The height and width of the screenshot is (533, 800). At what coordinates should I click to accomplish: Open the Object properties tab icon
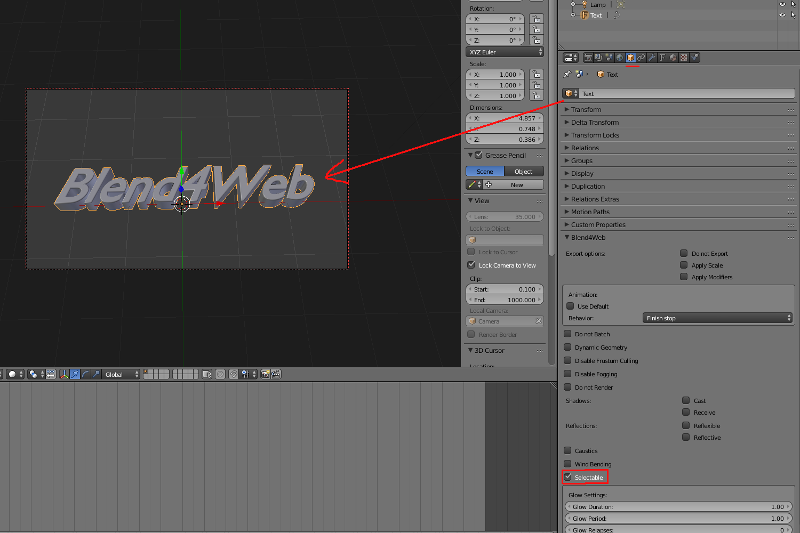[x=630, y=58]
